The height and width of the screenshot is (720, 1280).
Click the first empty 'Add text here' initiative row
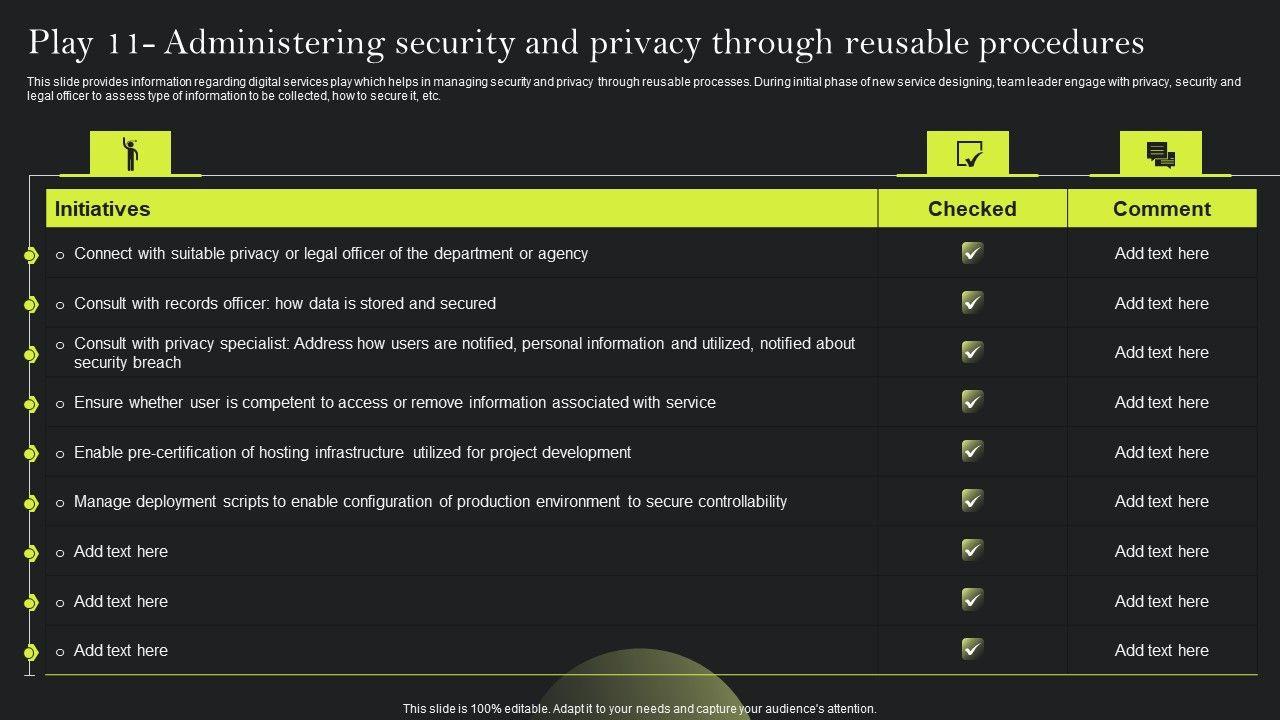click(x=121, y=552)
